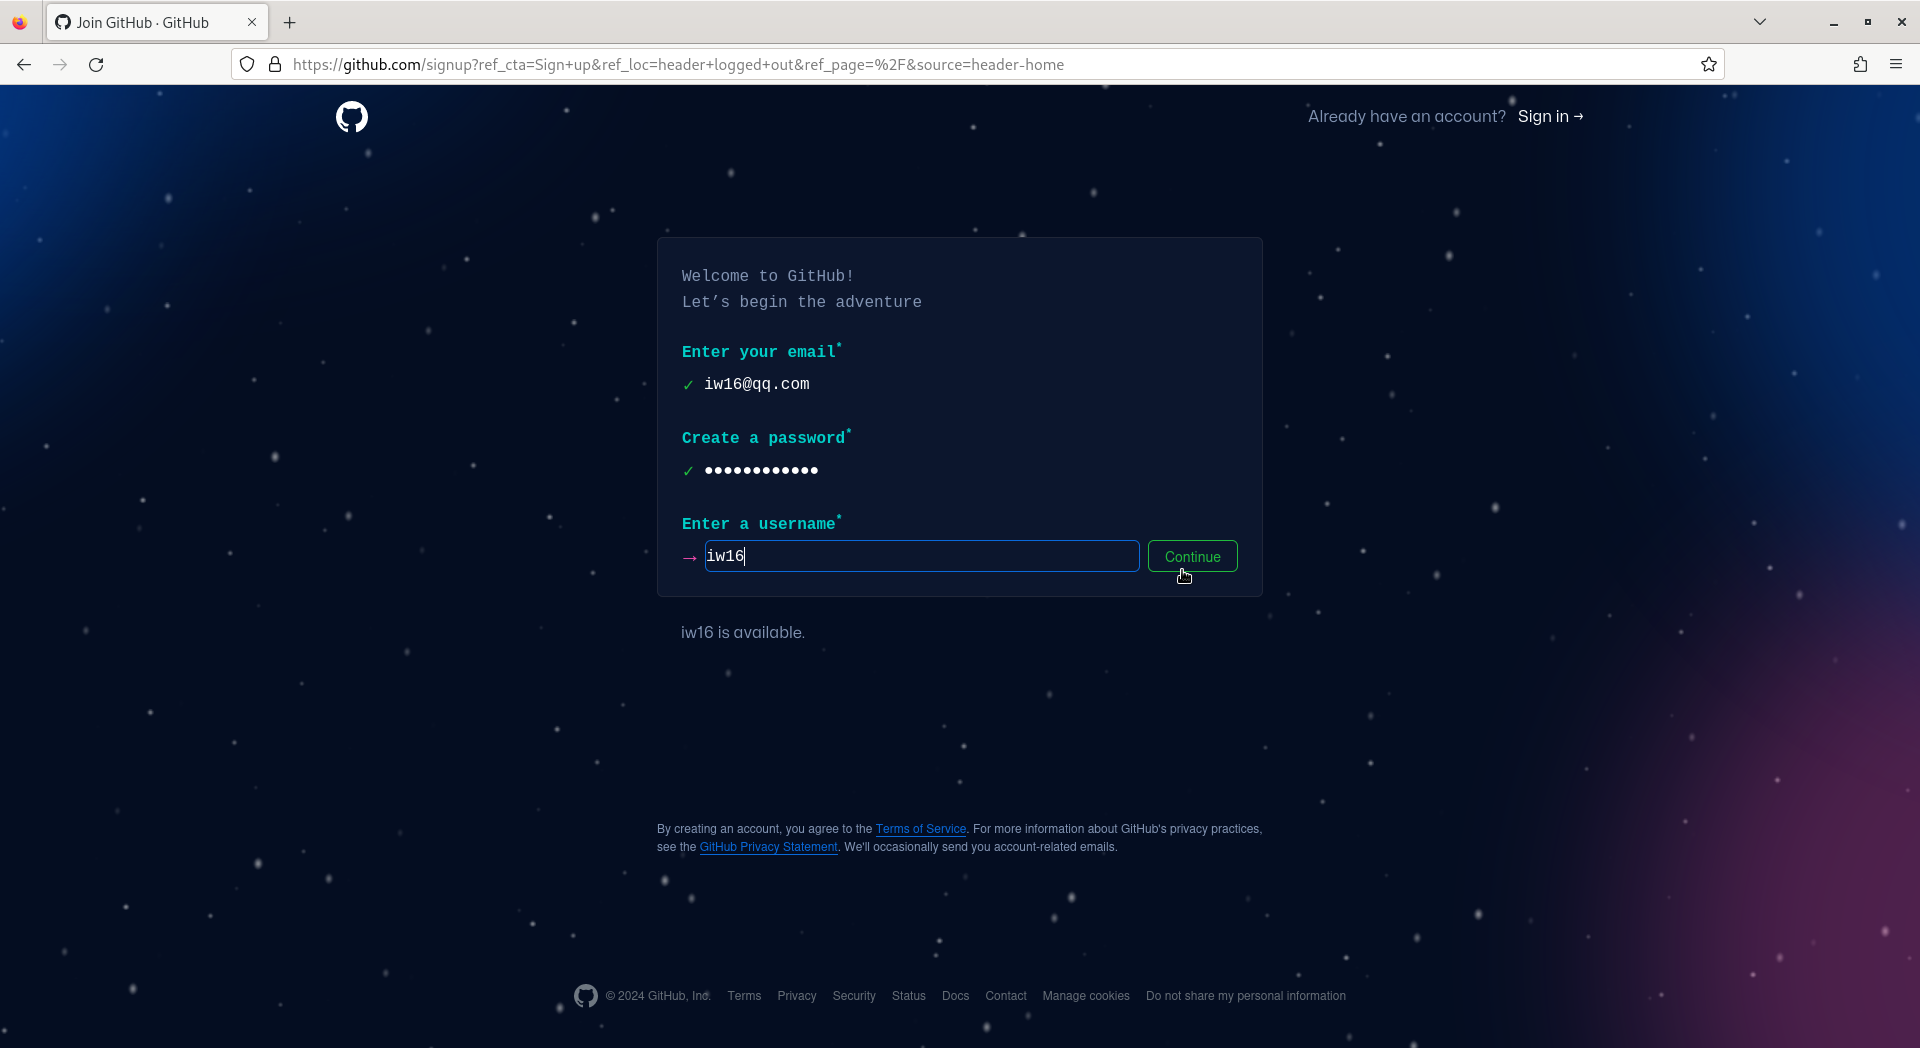Click the Sign in link
Viewport: 1920px width, 1048px height.
(x=1550, y=116)
